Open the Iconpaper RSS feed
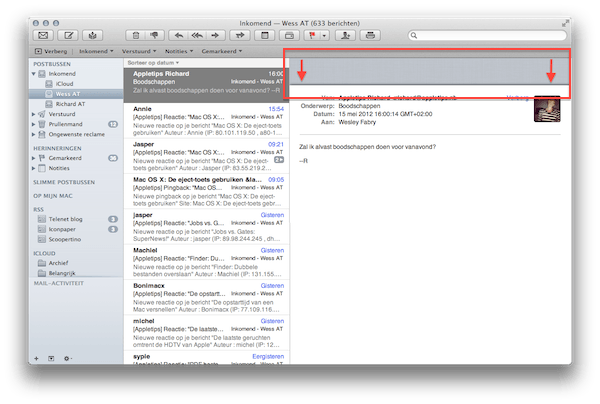 [76, 229]
